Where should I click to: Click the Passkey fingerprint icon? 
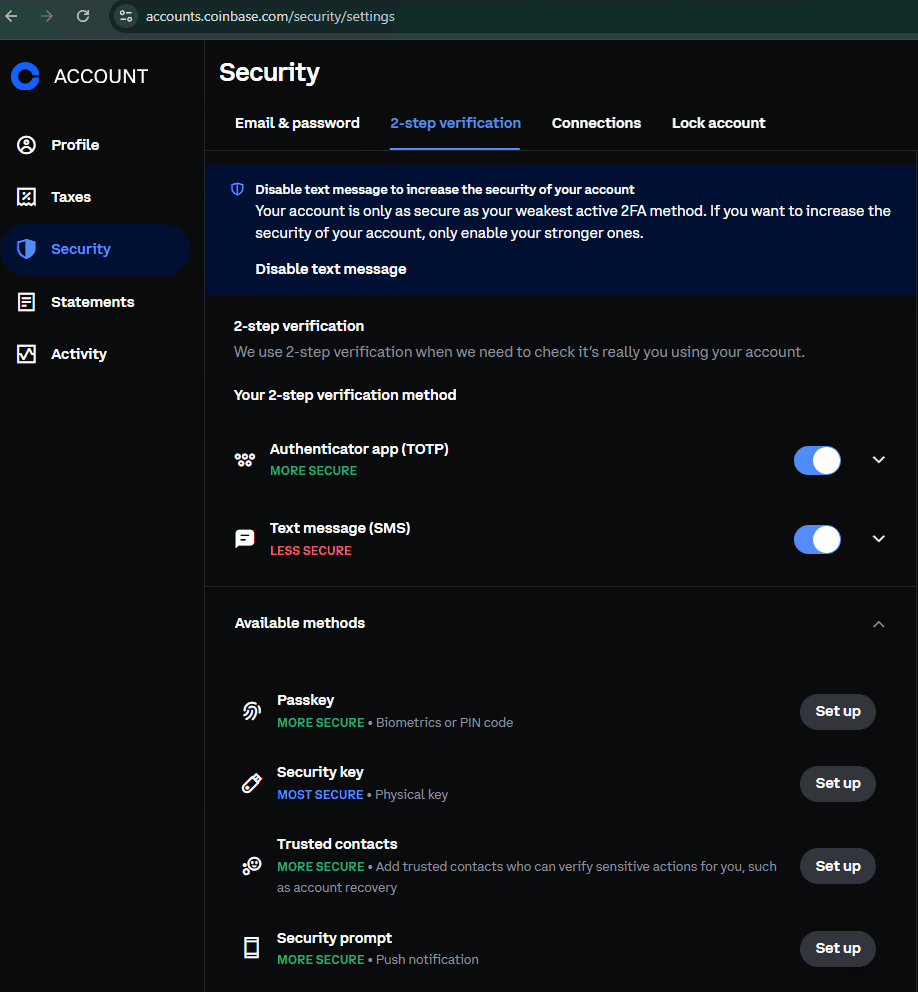(x=251, y=711)
